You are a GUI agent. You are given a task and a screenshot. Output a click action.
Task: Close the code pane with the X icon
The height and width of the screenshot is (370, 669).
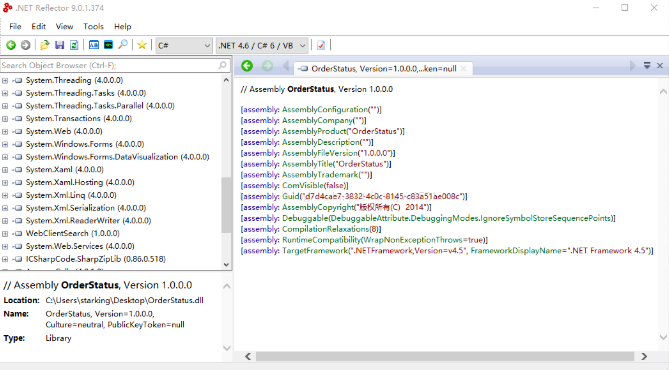(660, 66)
